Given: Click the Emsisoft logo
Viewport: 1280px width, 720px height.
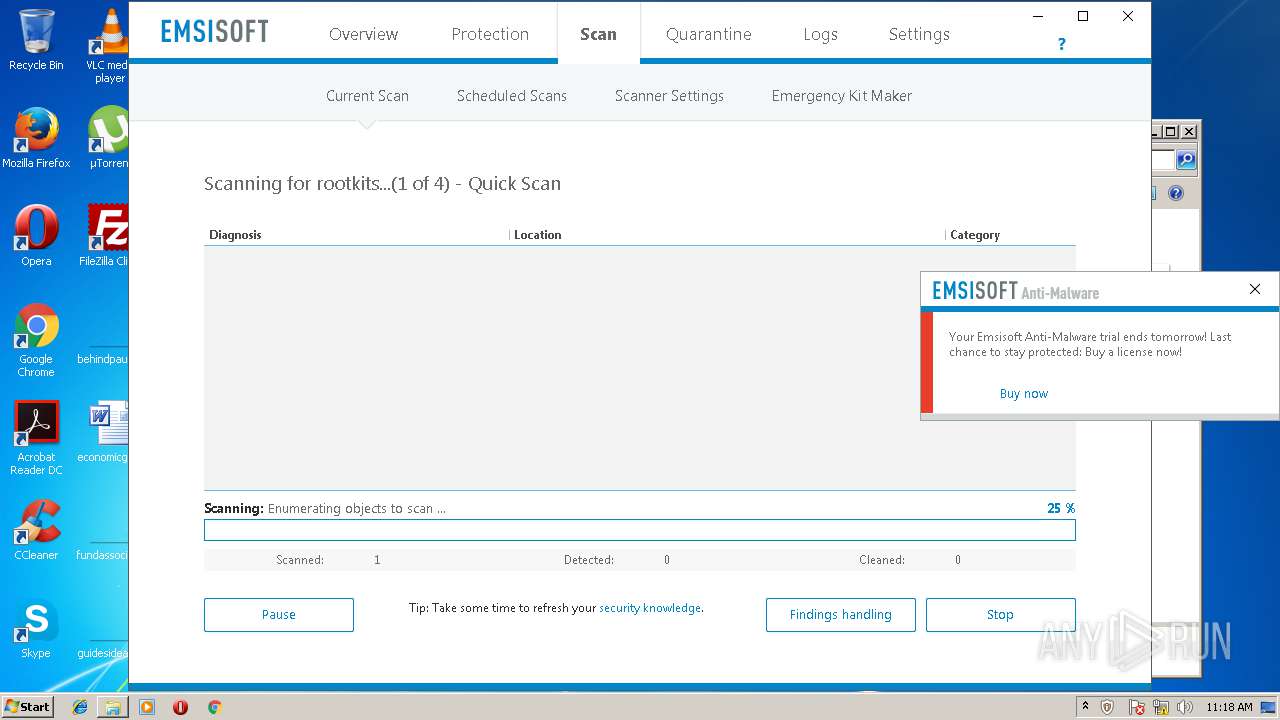Looking at the screenshot, I should tap(215, 32).
